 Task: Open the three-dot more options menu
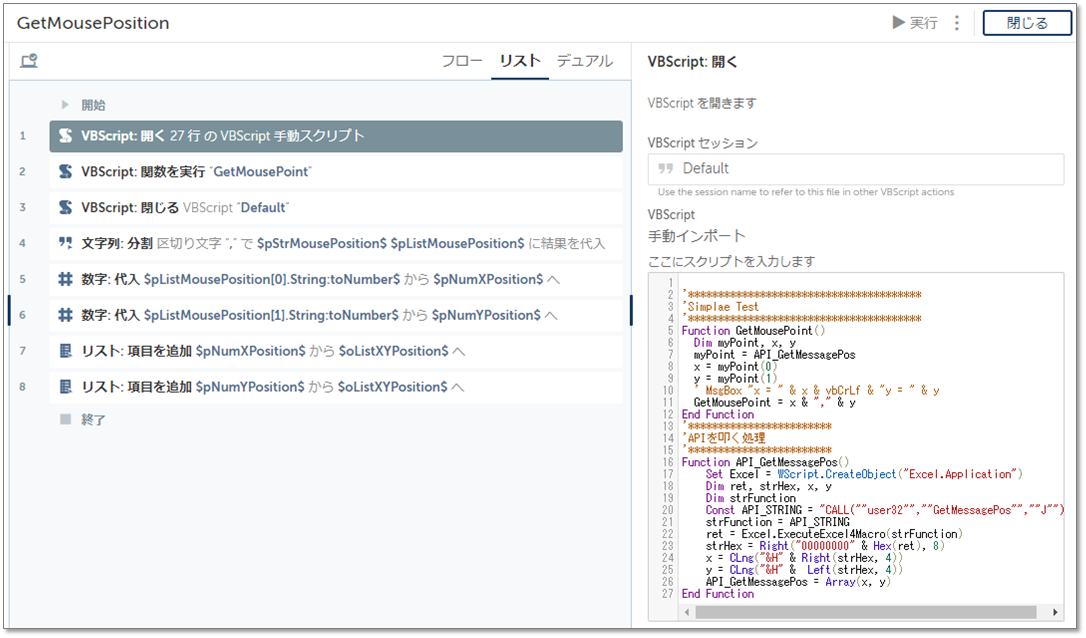pyautogui.click(x=956, y=23)
